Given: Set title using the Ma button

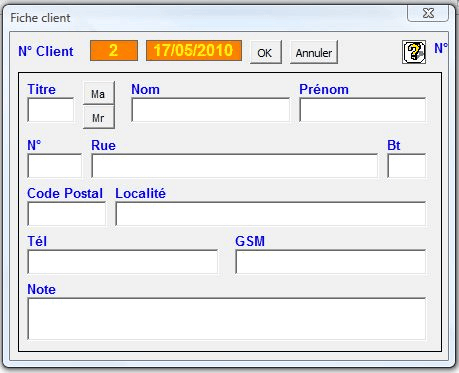Looking at the screenshot, I should pyautogui.click(x=98, y=93).
